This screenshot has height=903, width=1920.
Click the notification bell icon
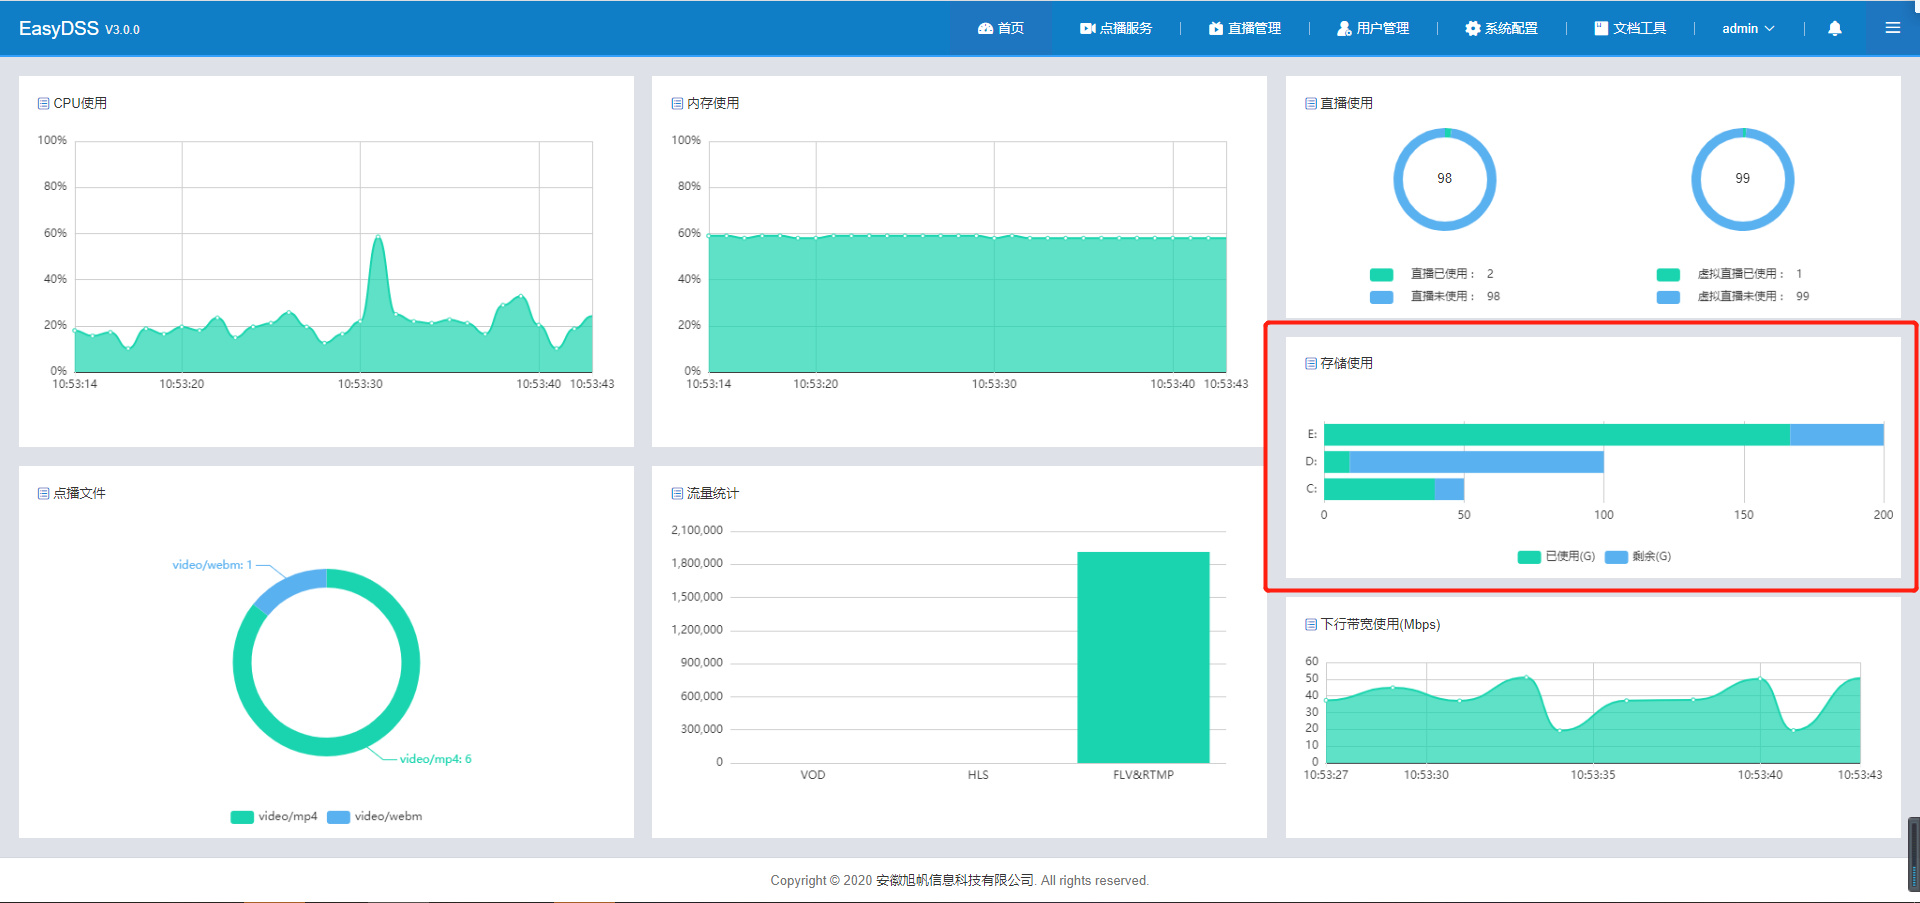point(1835,28)
